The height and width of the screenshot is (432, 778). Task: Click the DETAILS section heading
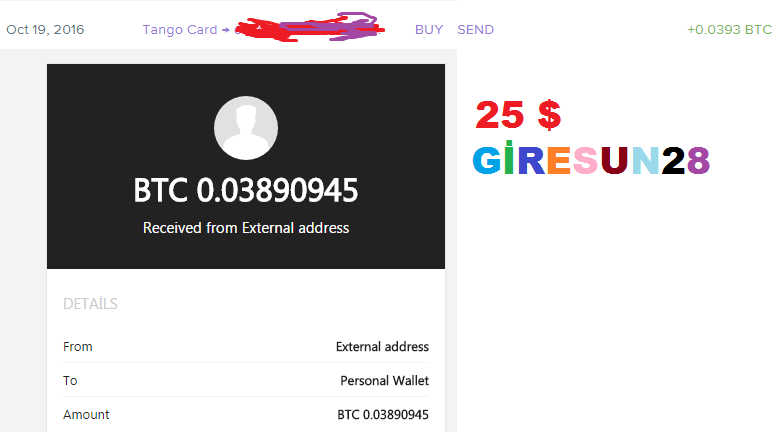[90, 304]
